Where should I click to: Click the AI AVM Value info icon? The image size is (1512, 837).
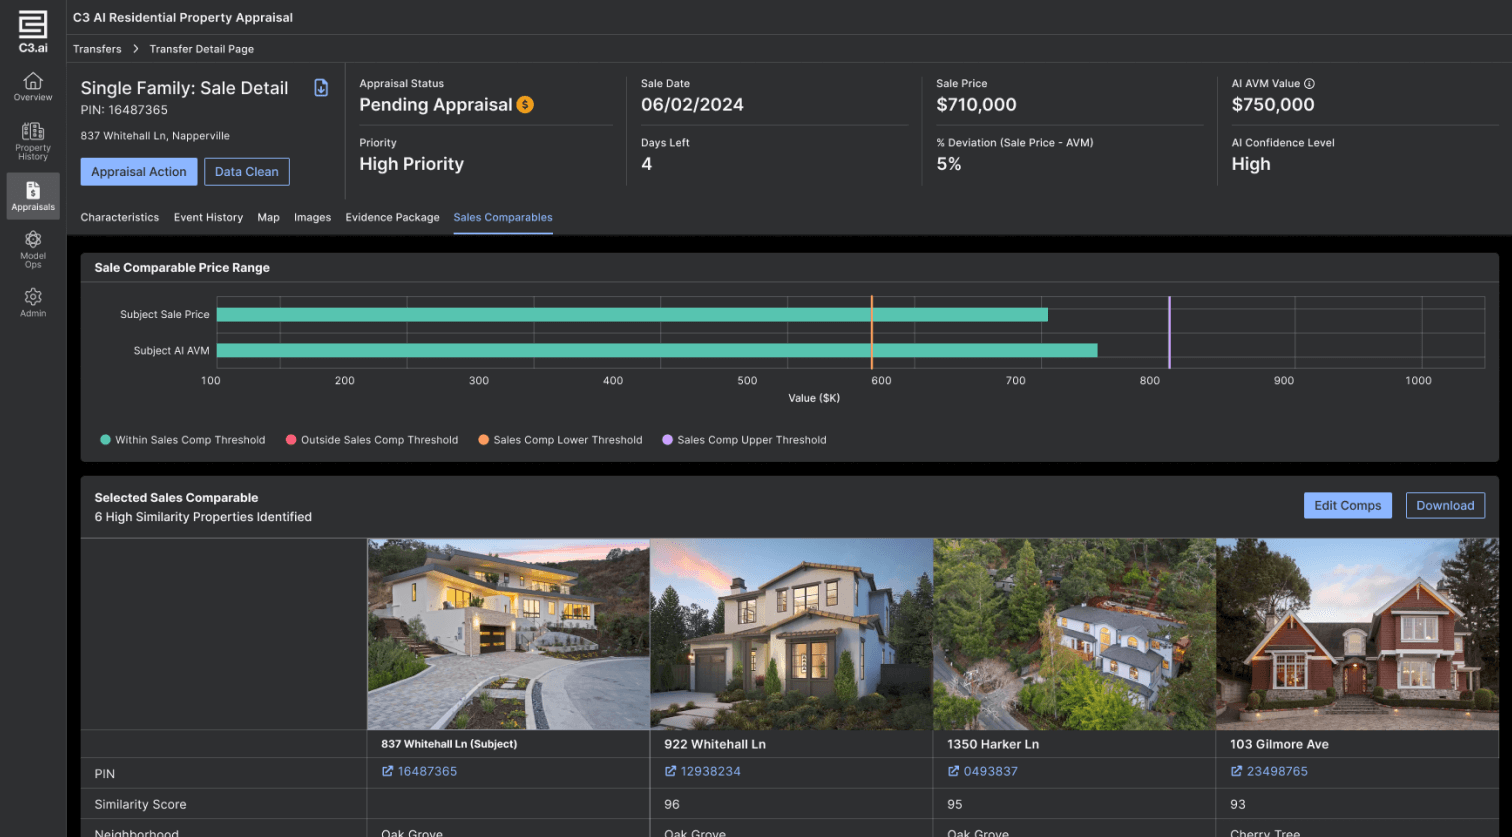[x=1309, y=84]
